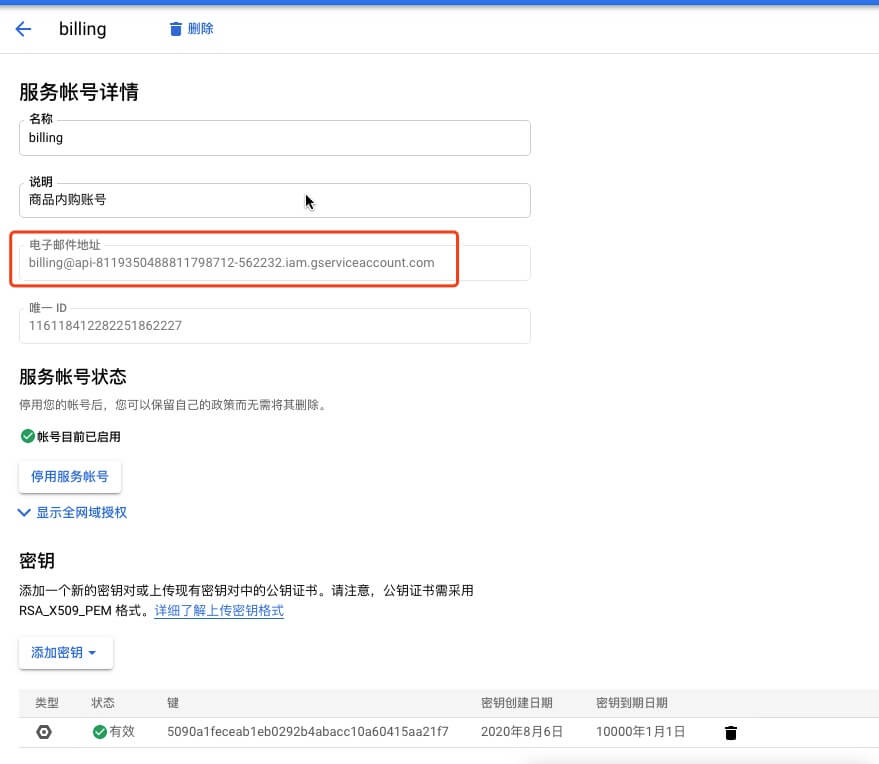Viewport: 879px width, 764px height.
Task: Click the 密钥创建日期 column header
Action: [x=516, y=703]
